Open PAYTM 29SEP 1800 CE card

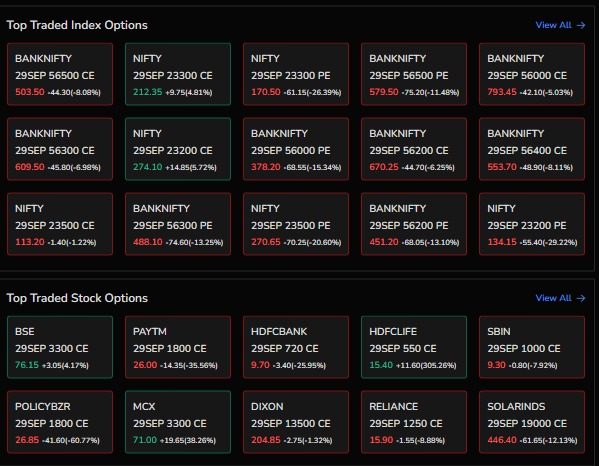[x=178, y=347]
